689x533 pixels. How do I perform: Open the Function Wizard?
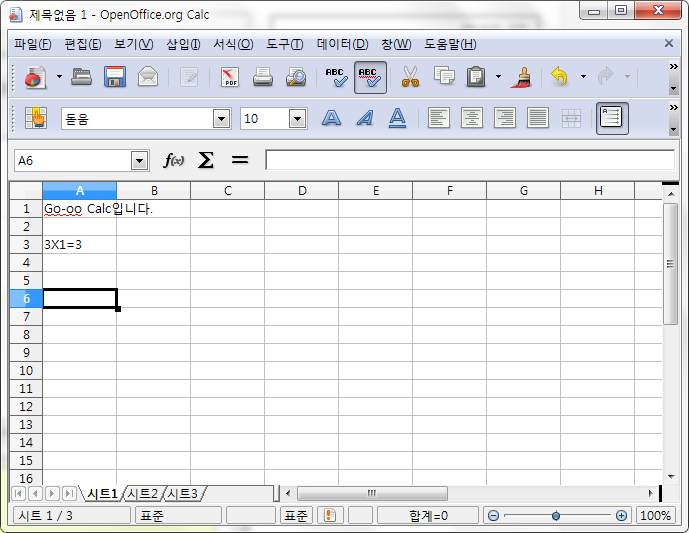tap(174, 160)
